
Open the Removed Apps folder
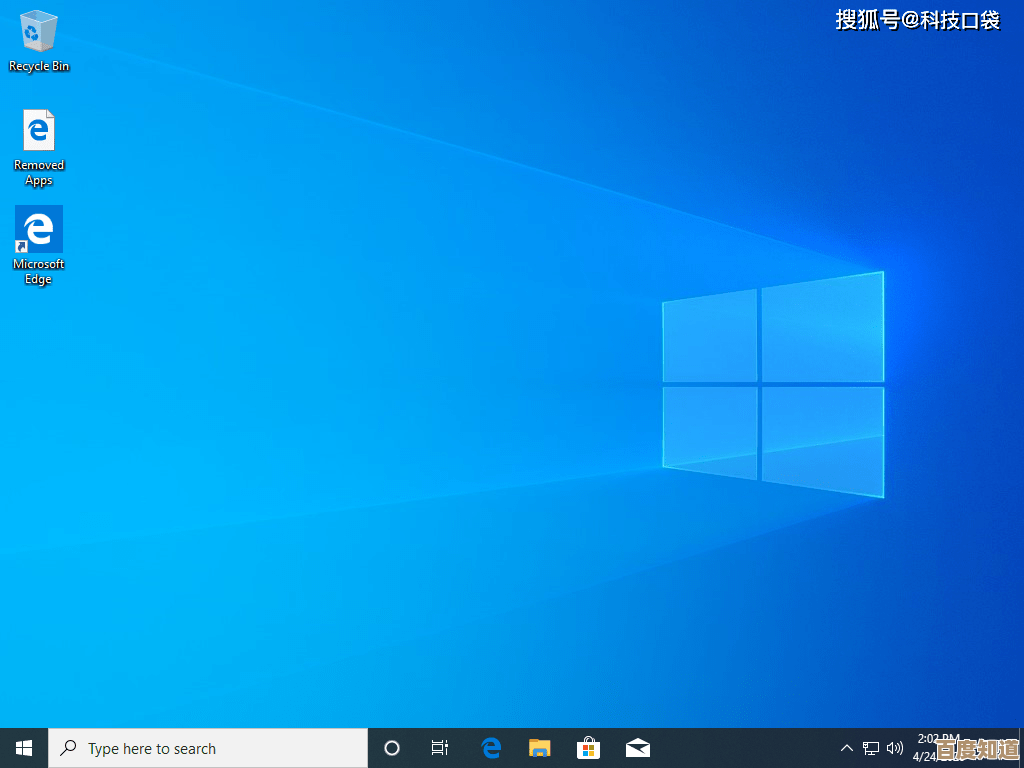(38, 131)
